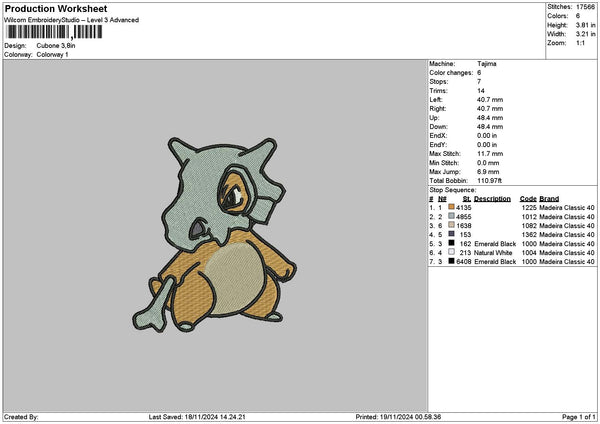Screen dimensions: 600x424
Task: Click the 'N#' column header
Action: pos(442,199)
